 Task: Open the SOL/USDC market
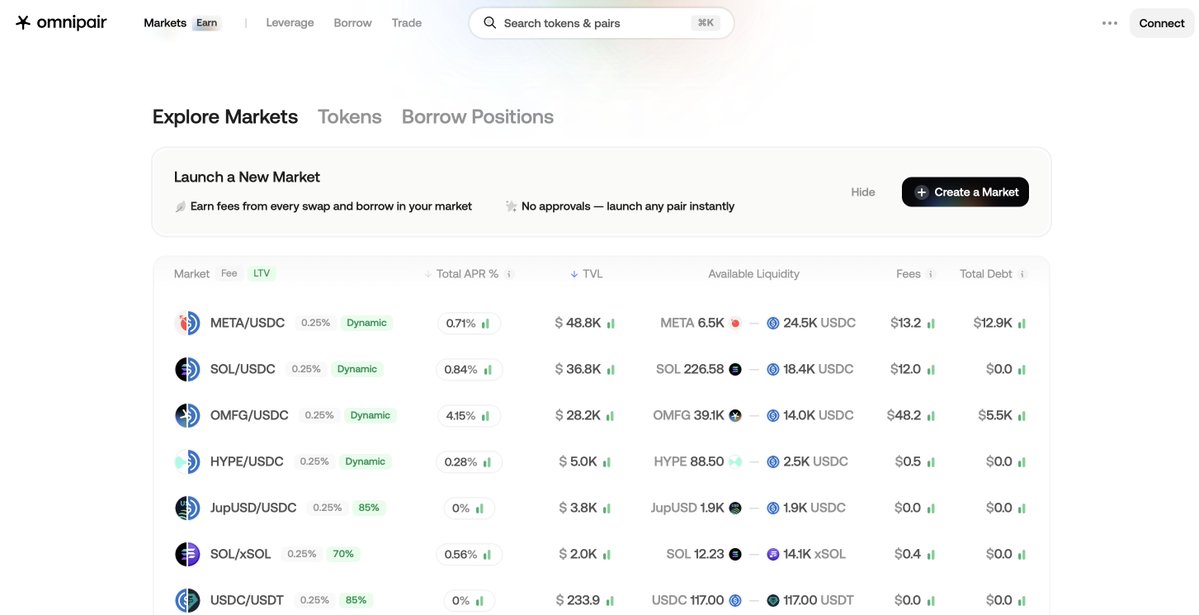pyautogui.click(x=242, y=369)
